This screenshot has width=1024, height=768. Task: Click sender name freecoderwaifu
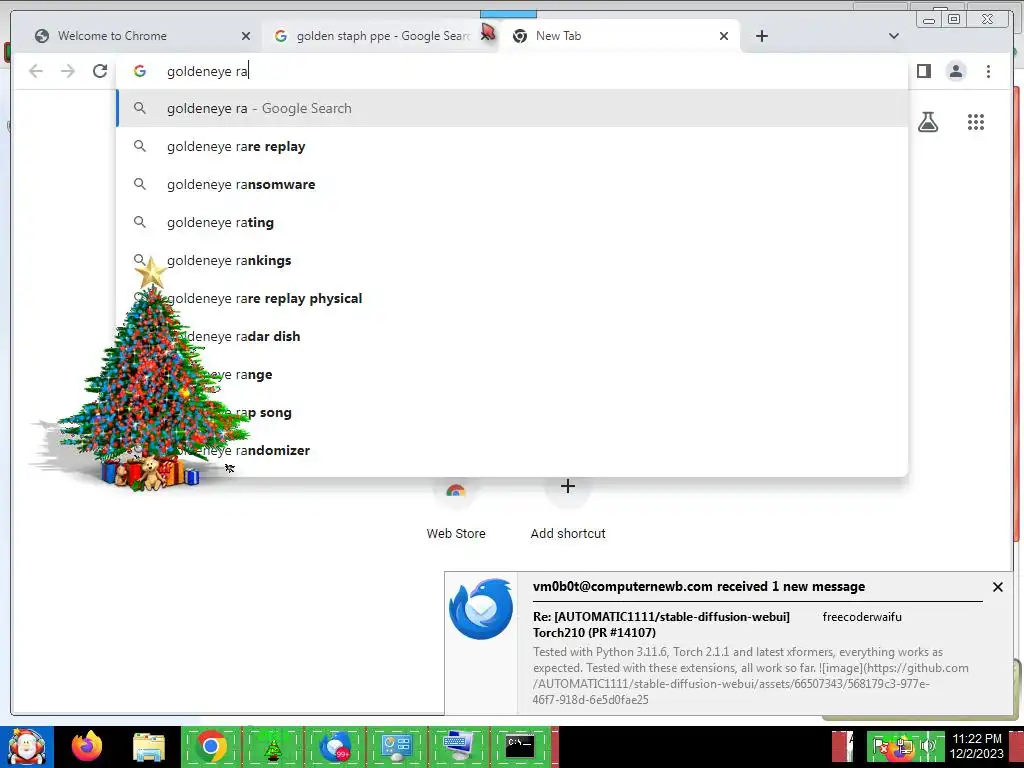[862, 616]
